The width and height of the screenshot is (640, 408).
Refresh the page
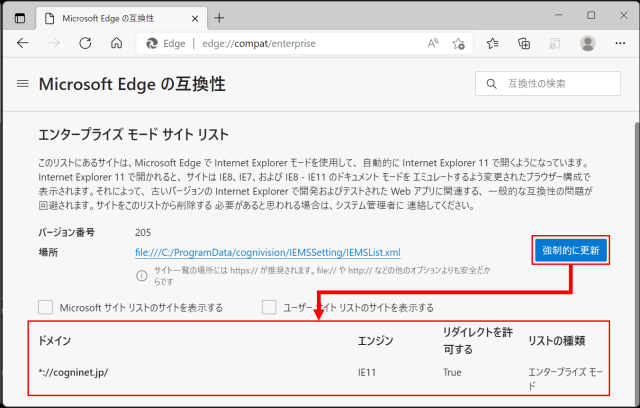(85, 43)
